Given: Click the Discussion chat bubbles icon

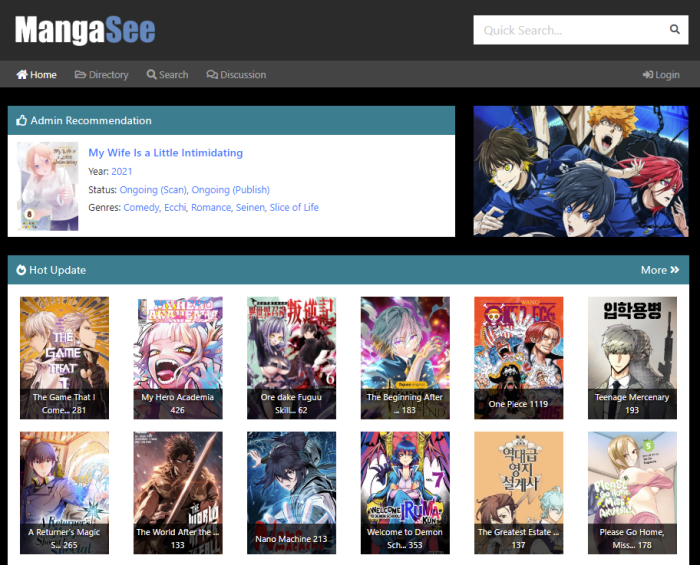Looking at the screenshot, I should 212,75.
